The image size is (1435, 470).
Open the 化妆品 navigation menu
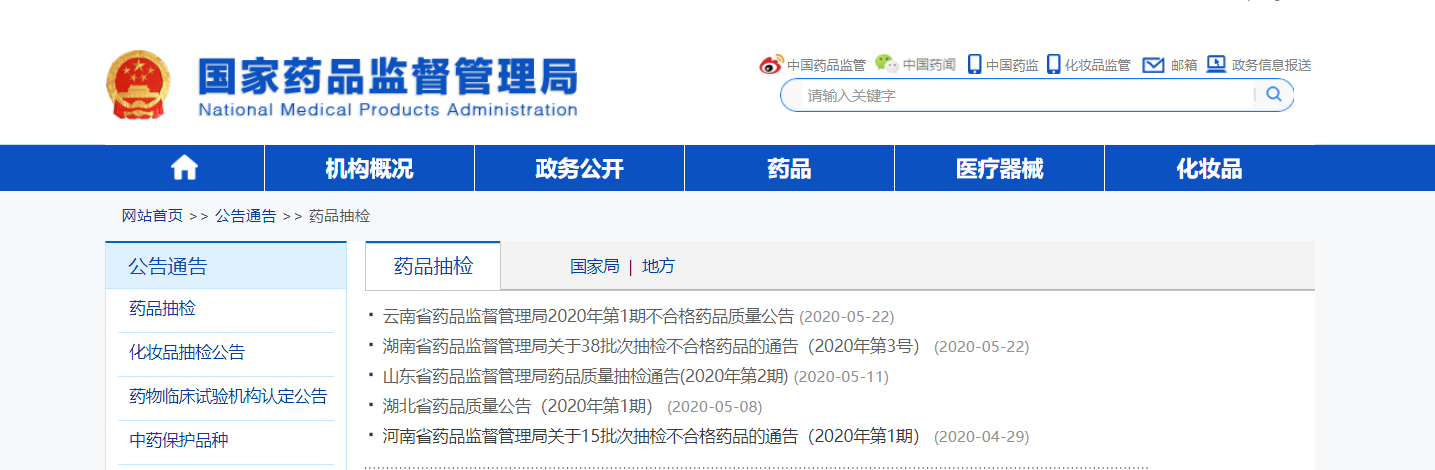point(1209,168)
